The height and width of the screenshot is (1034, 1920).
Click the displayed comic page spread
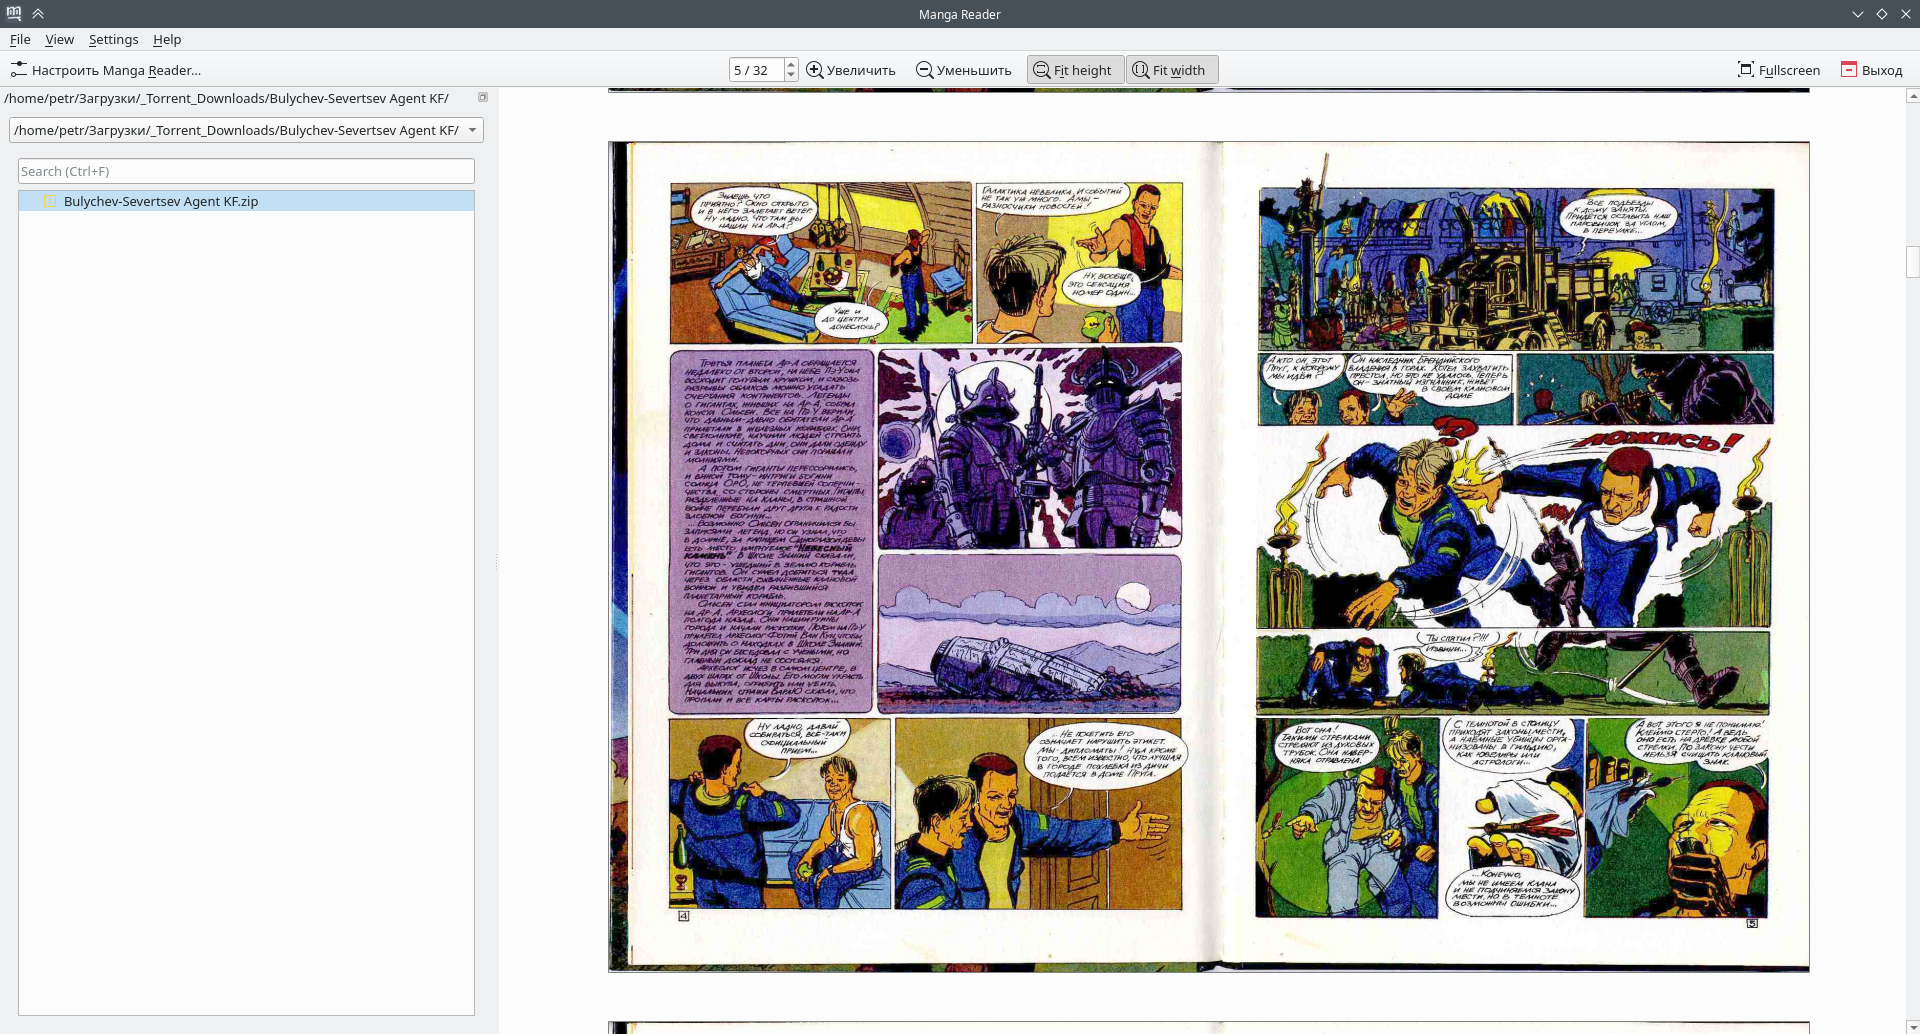point(1209,556)
